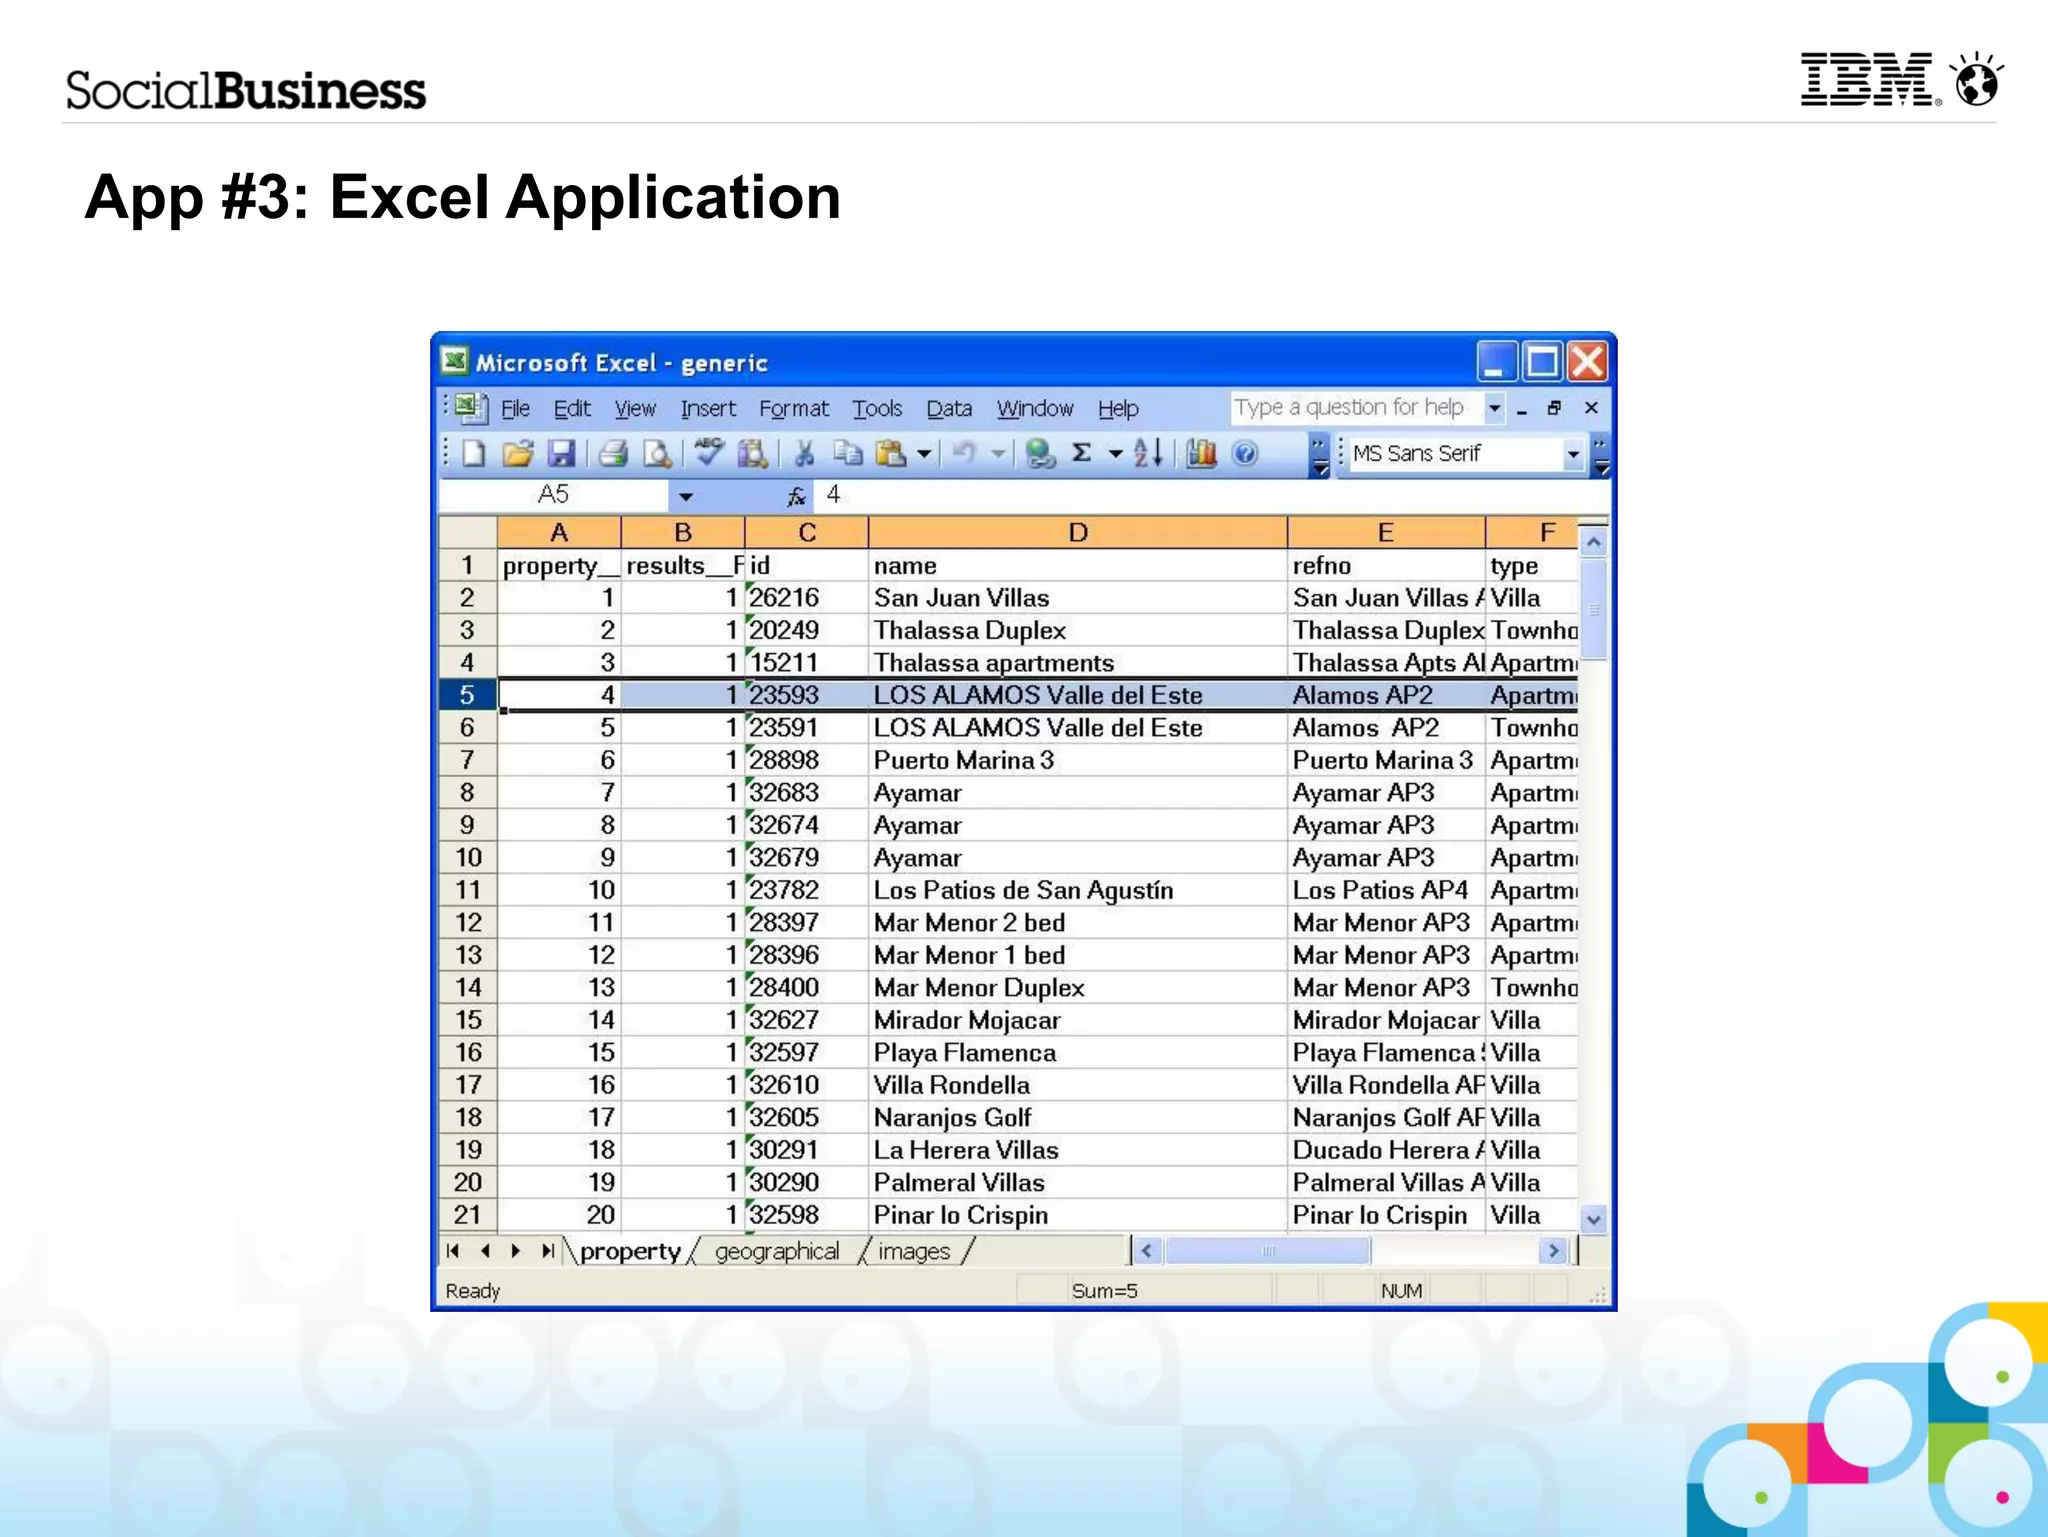
Task: Open the Paste options dropdown arrow
Action: pyautogui.click(x=924, y=455)
